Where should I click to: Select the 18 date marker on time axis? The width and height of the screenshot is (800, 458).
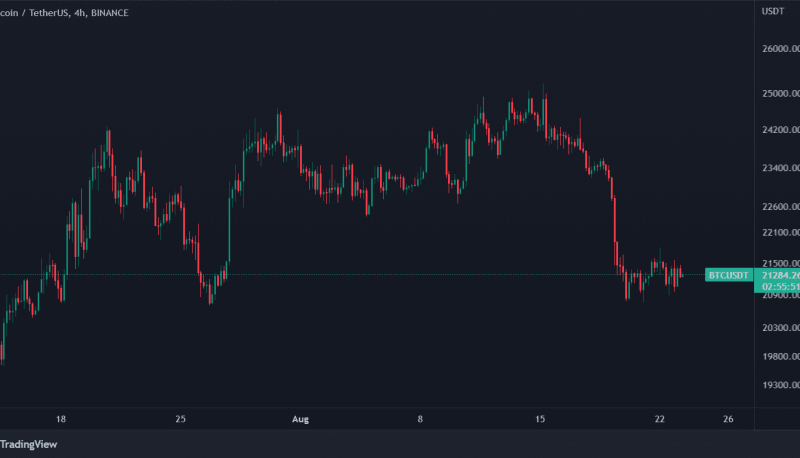61,419
